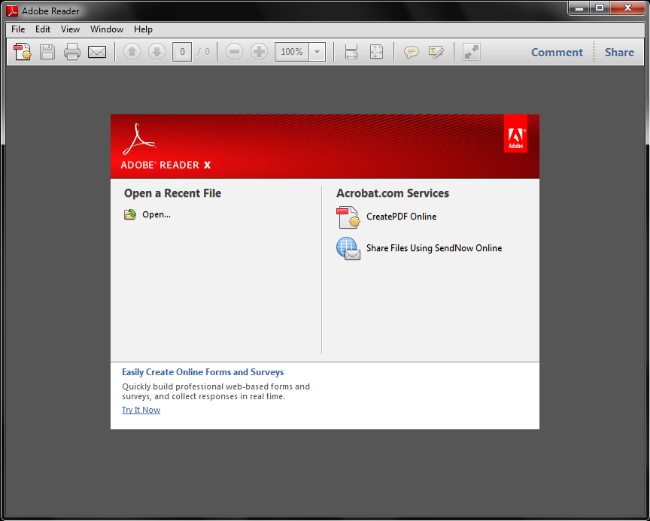Minimize the Adobe Reader window

pos(579,8)
